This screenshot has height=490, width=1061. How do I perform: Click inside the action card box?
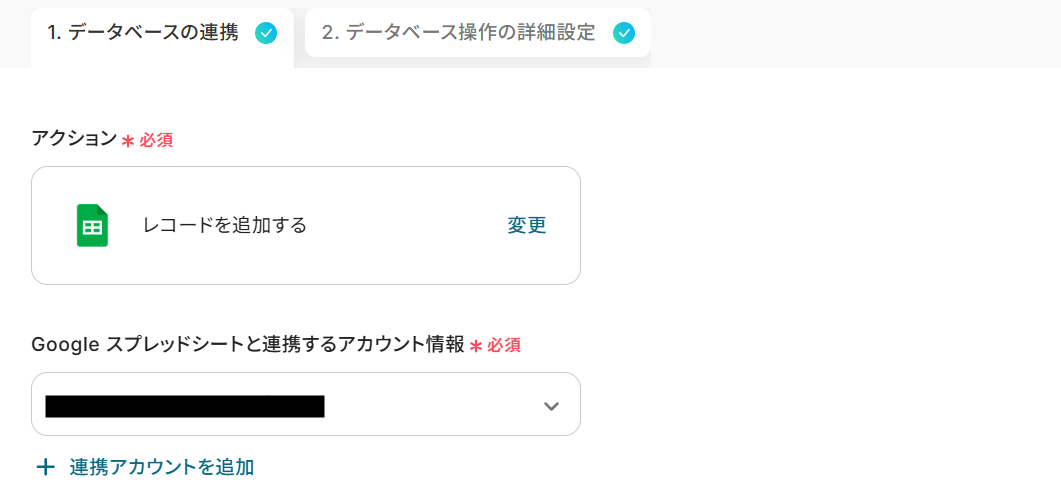click(306, 225)
